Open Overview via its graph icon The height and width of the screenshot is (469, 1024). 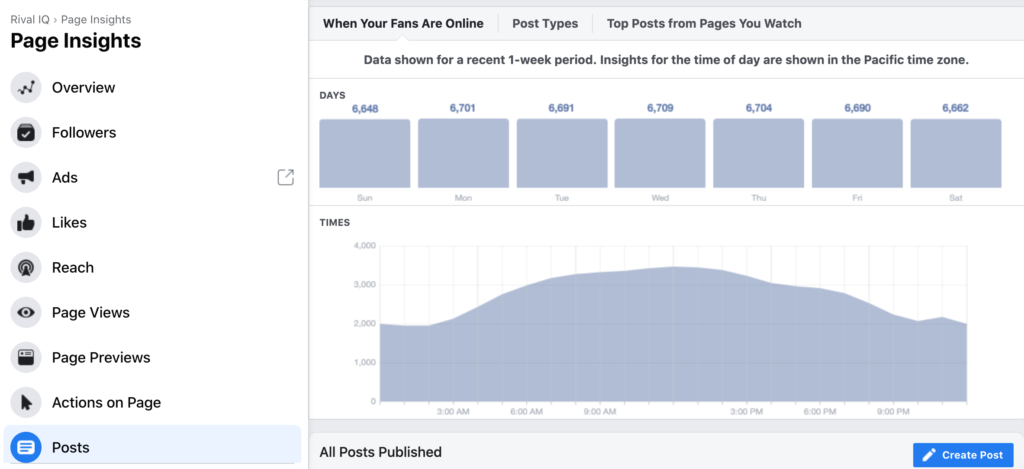(26, 88)
